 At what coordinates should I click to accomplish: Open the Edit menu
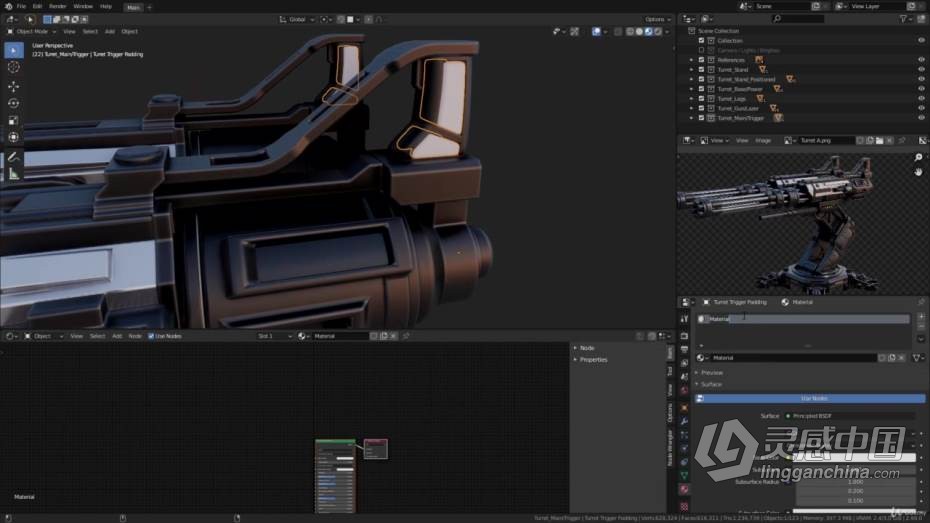point(37,6)
